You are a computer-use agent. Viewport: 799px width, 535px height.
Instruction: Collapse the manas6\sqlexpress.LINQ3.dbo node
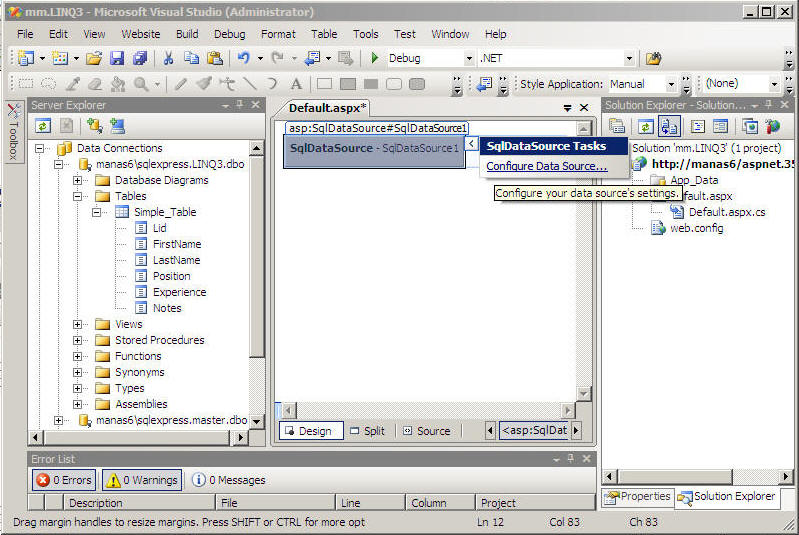59,165
